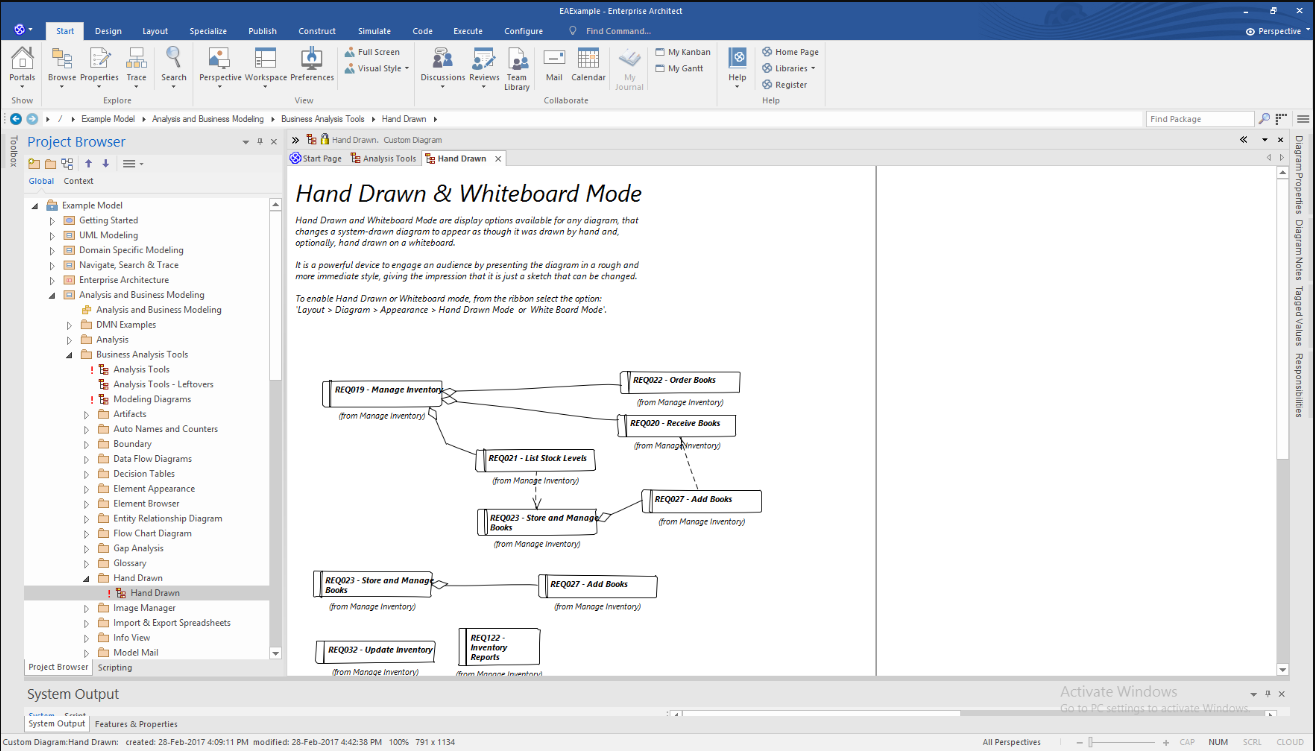Select the REQ019 Manage Inventory element
Viewport: 1315px width, 751px height.
[383, 392]
